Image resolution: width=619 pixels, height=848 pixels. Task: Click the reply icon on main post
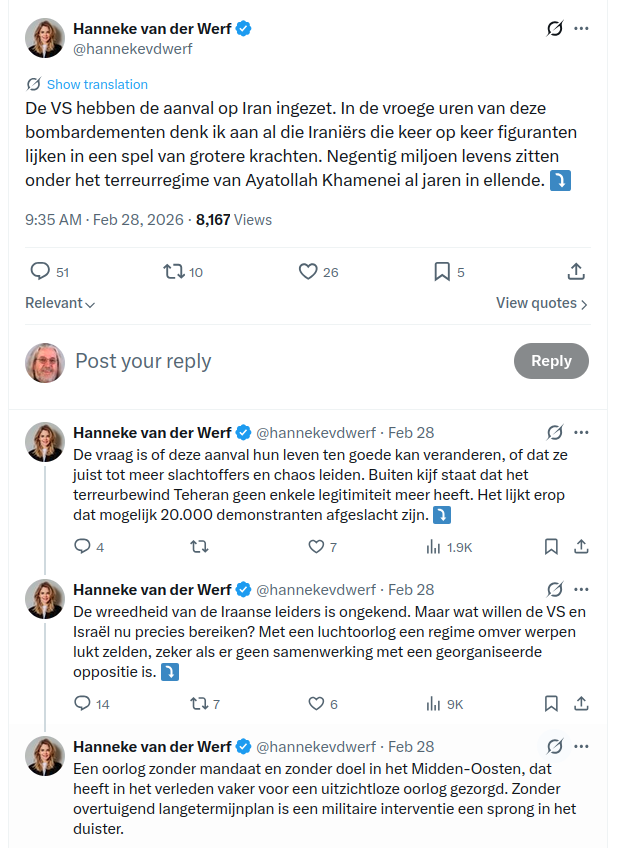tap(40, 271)
